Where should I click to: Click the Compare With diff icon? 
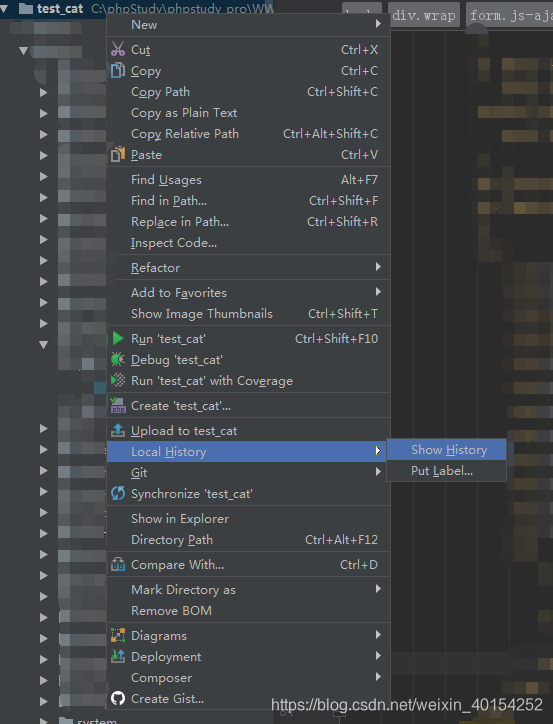point(118,564)
